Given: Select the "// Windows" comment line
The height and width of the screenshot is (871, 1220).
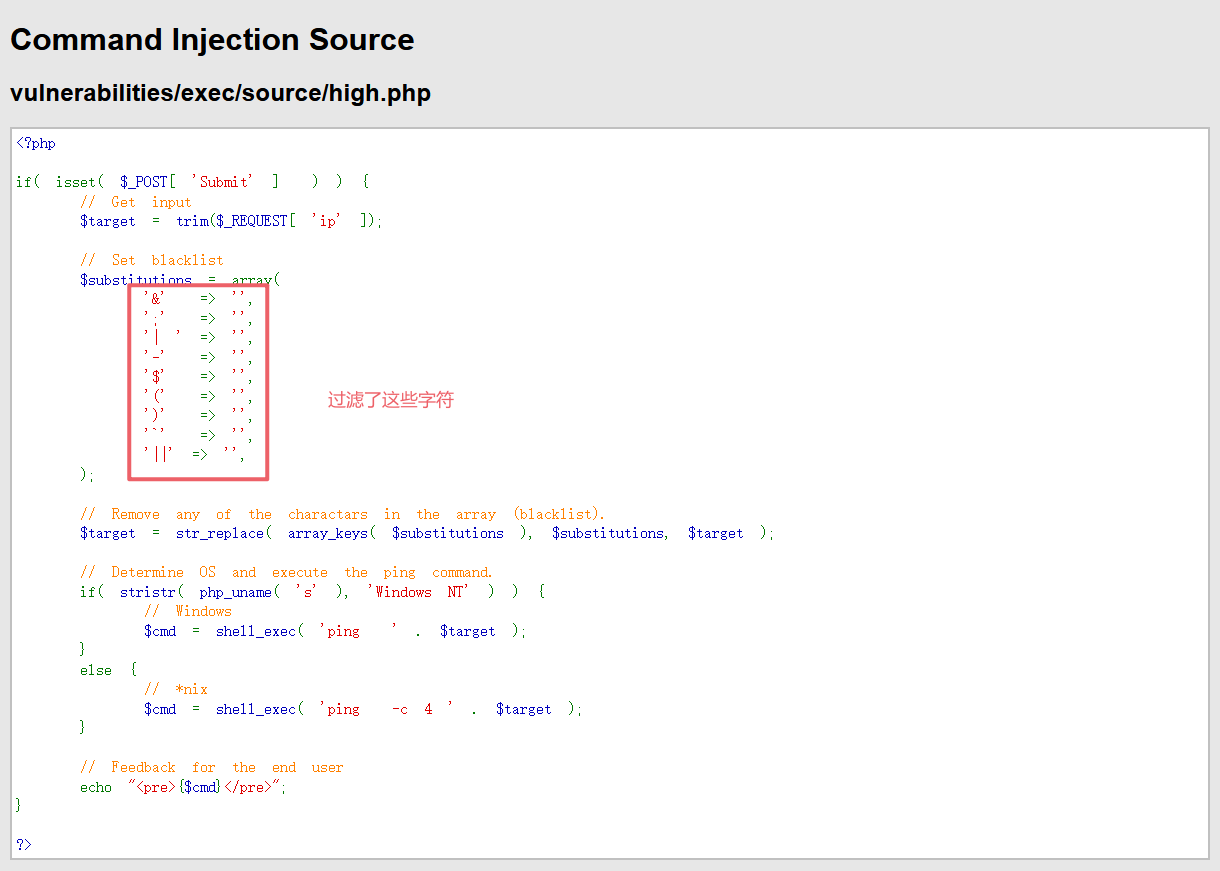Looking at the screenshot, I should (187, 611).
